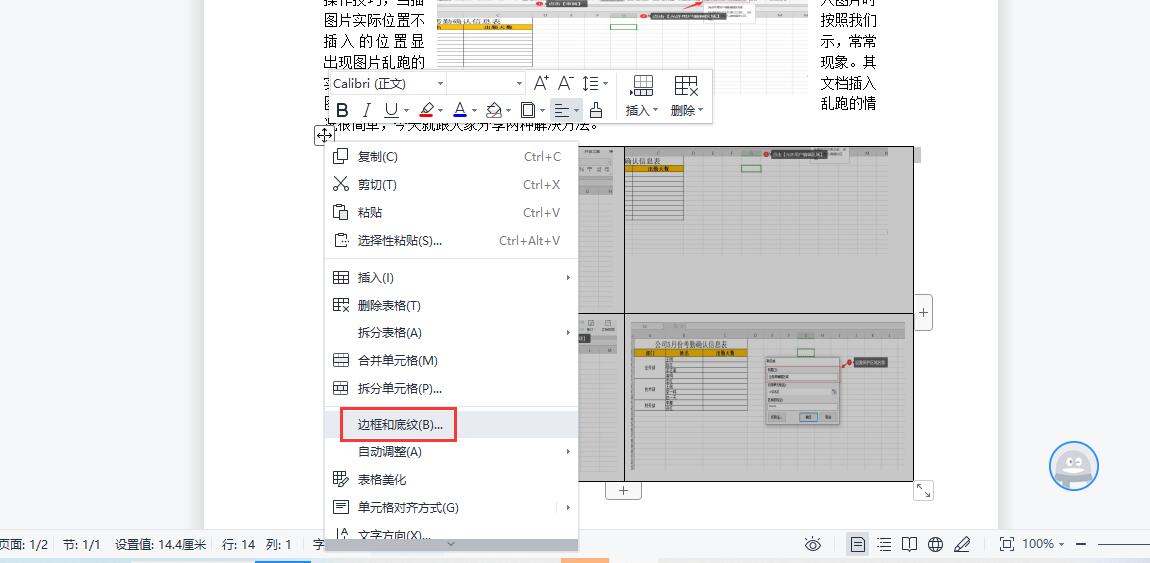Select 表格美化 menu entry
The height and width of the screenshot is (563, 1150).
pyautogui.click(x=451, y=480)
